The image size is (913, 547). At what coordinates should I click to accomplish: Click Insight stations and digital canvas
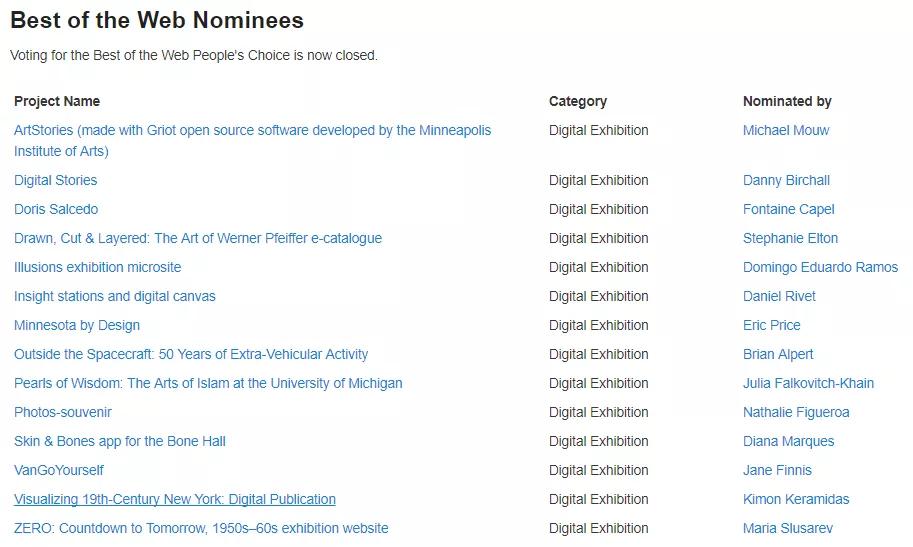coord(115,297)
